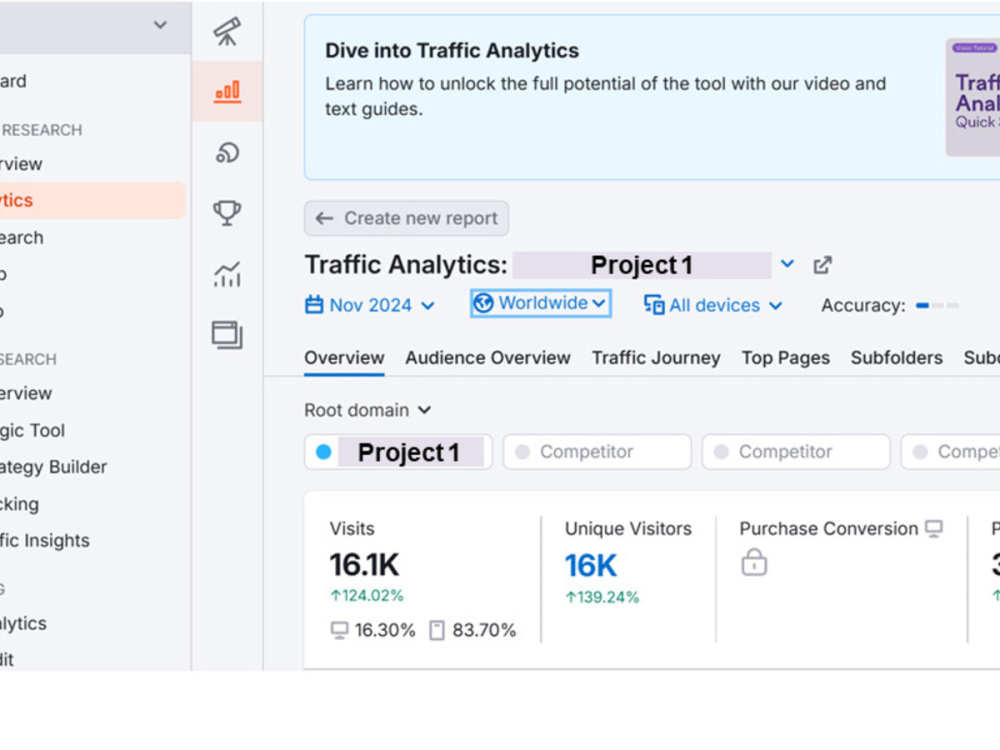The width and height of the screenshot is (1000, 750).
Task: Open project in new window icon
Action: [x=823, y=265]
